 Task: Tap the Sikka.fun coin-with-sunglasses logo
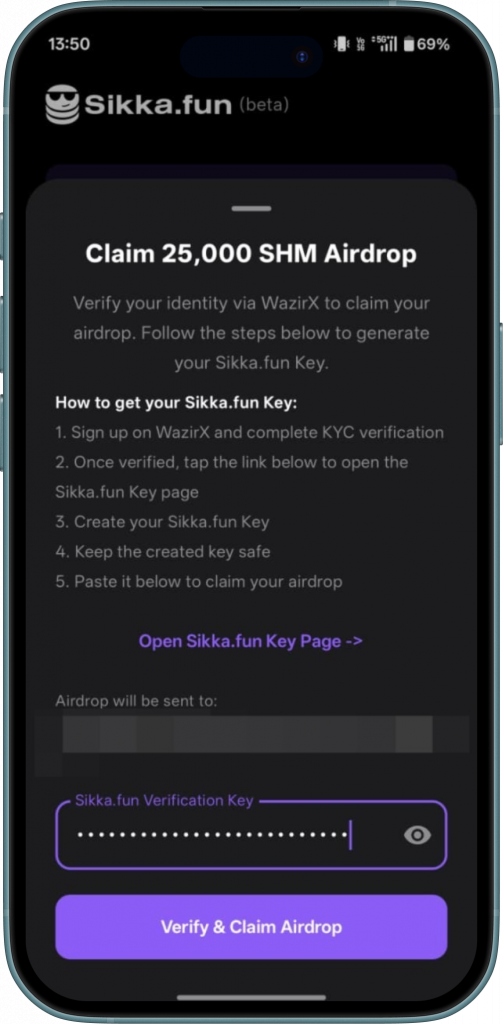[x=62, y=104]
